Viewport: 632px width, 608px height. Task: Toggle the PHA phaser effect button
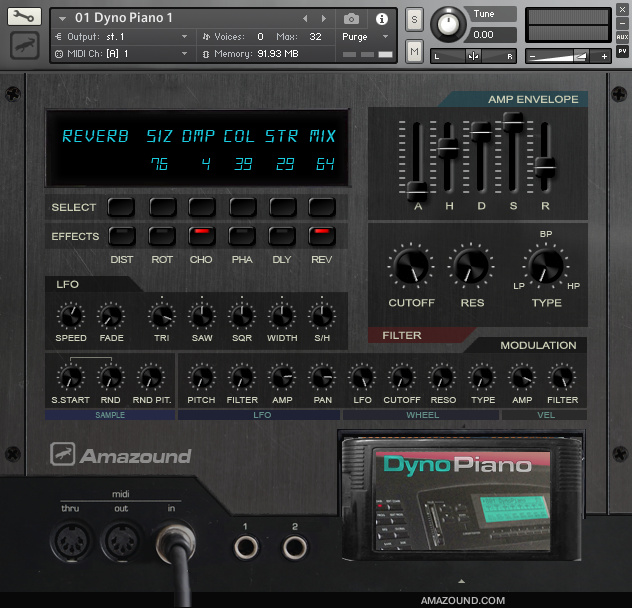242,236
